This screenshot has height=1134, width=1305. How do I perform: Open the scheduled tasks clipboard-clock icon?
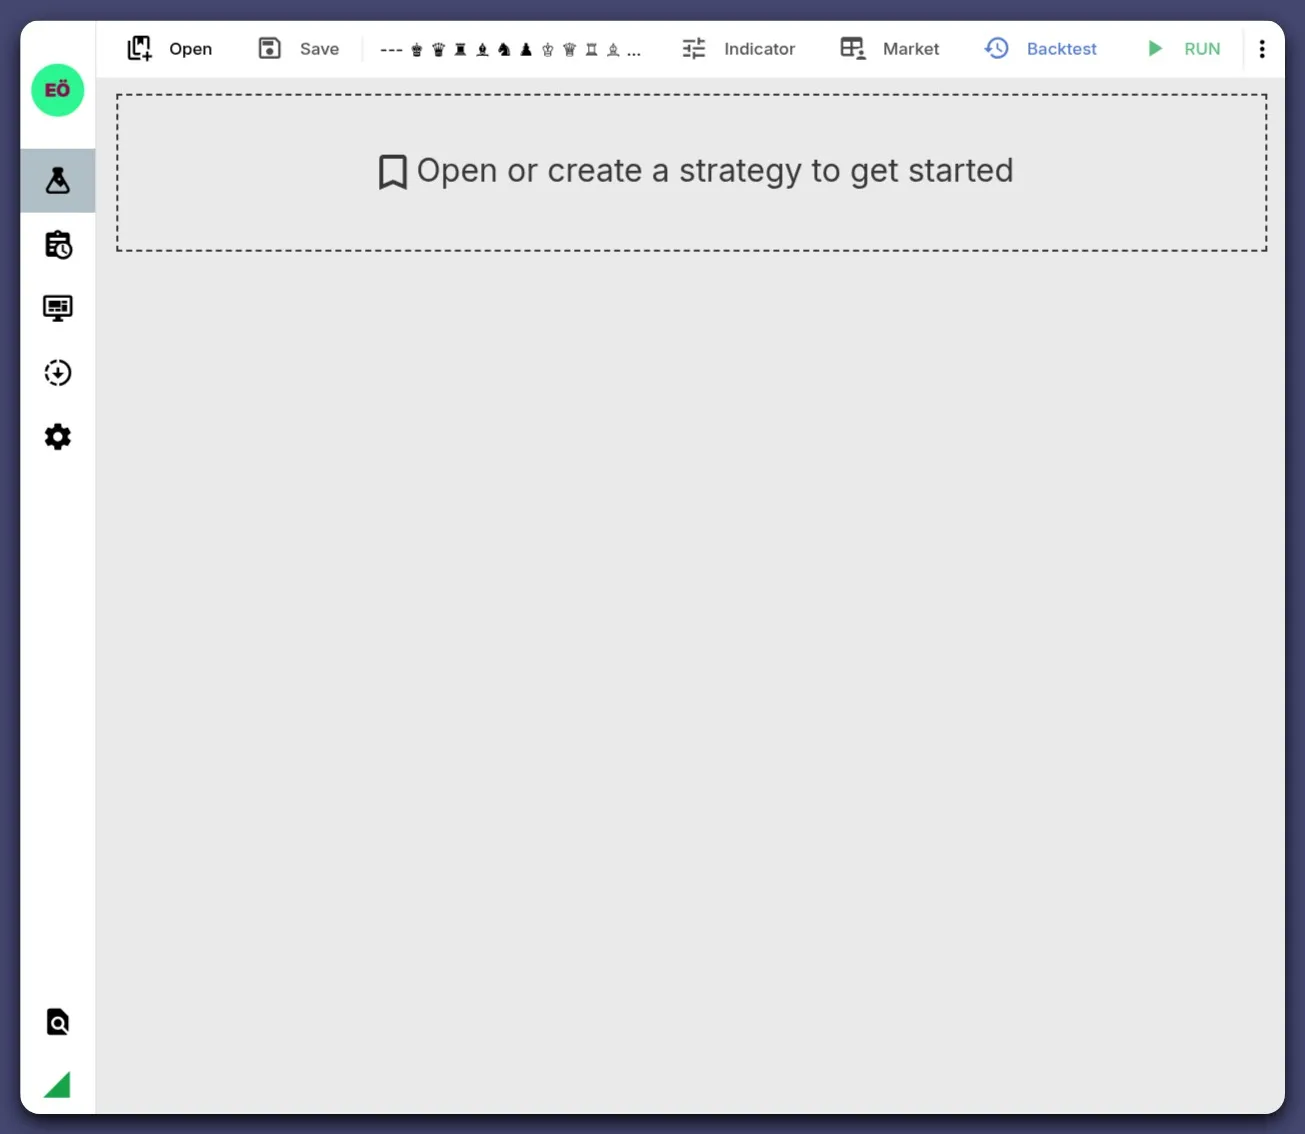58,245
